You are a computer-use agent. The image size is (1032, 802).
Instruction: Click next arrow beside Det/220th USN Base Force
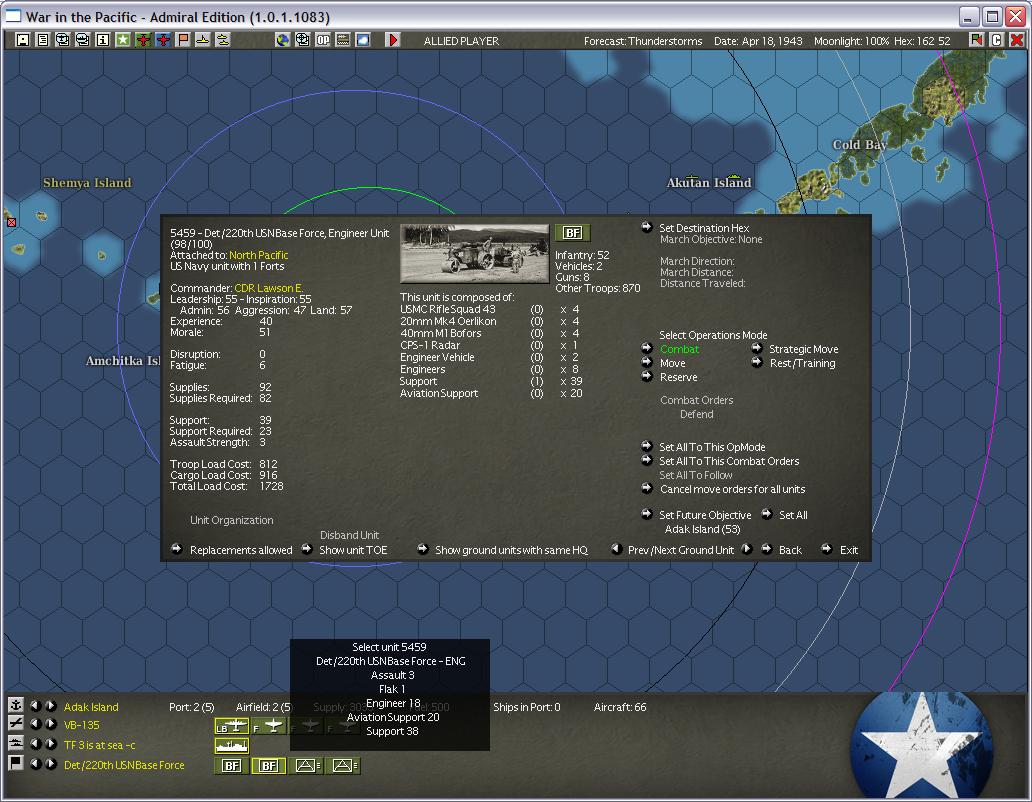tap(51, 764)
